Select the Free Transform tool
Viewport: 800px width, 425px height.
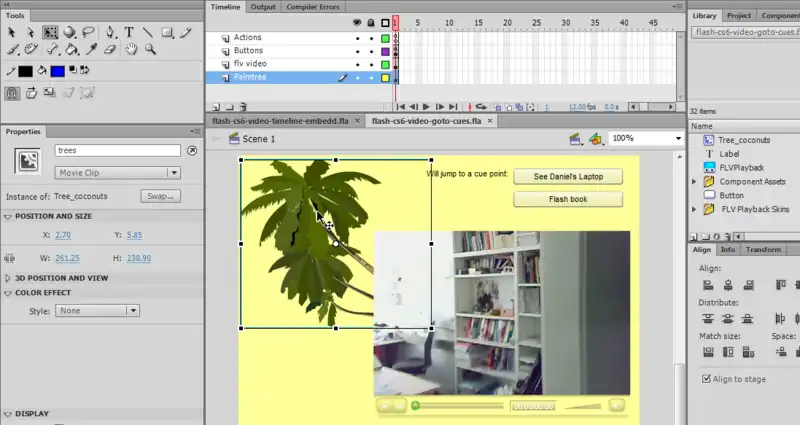click(50, 32)
